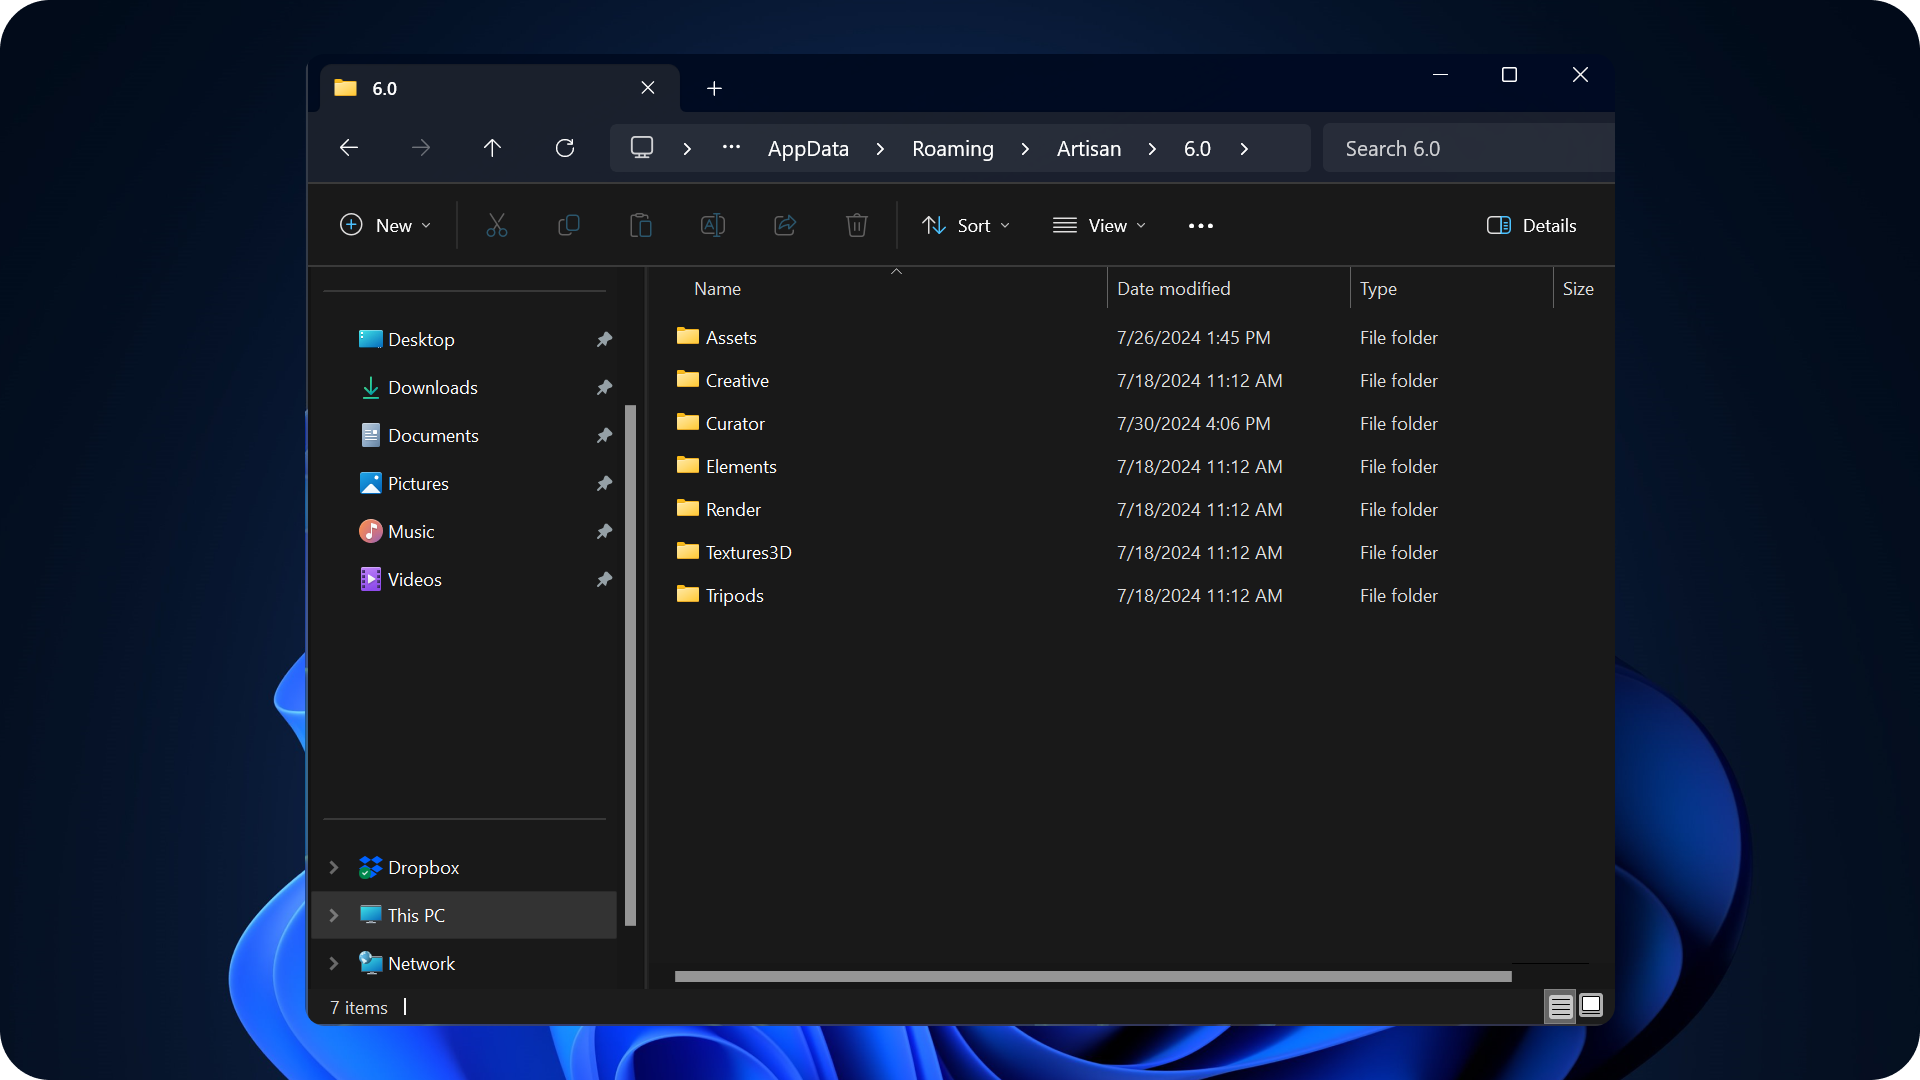Refresh the current folder view
This screenshot has width=1920, height=1080.
565,148
